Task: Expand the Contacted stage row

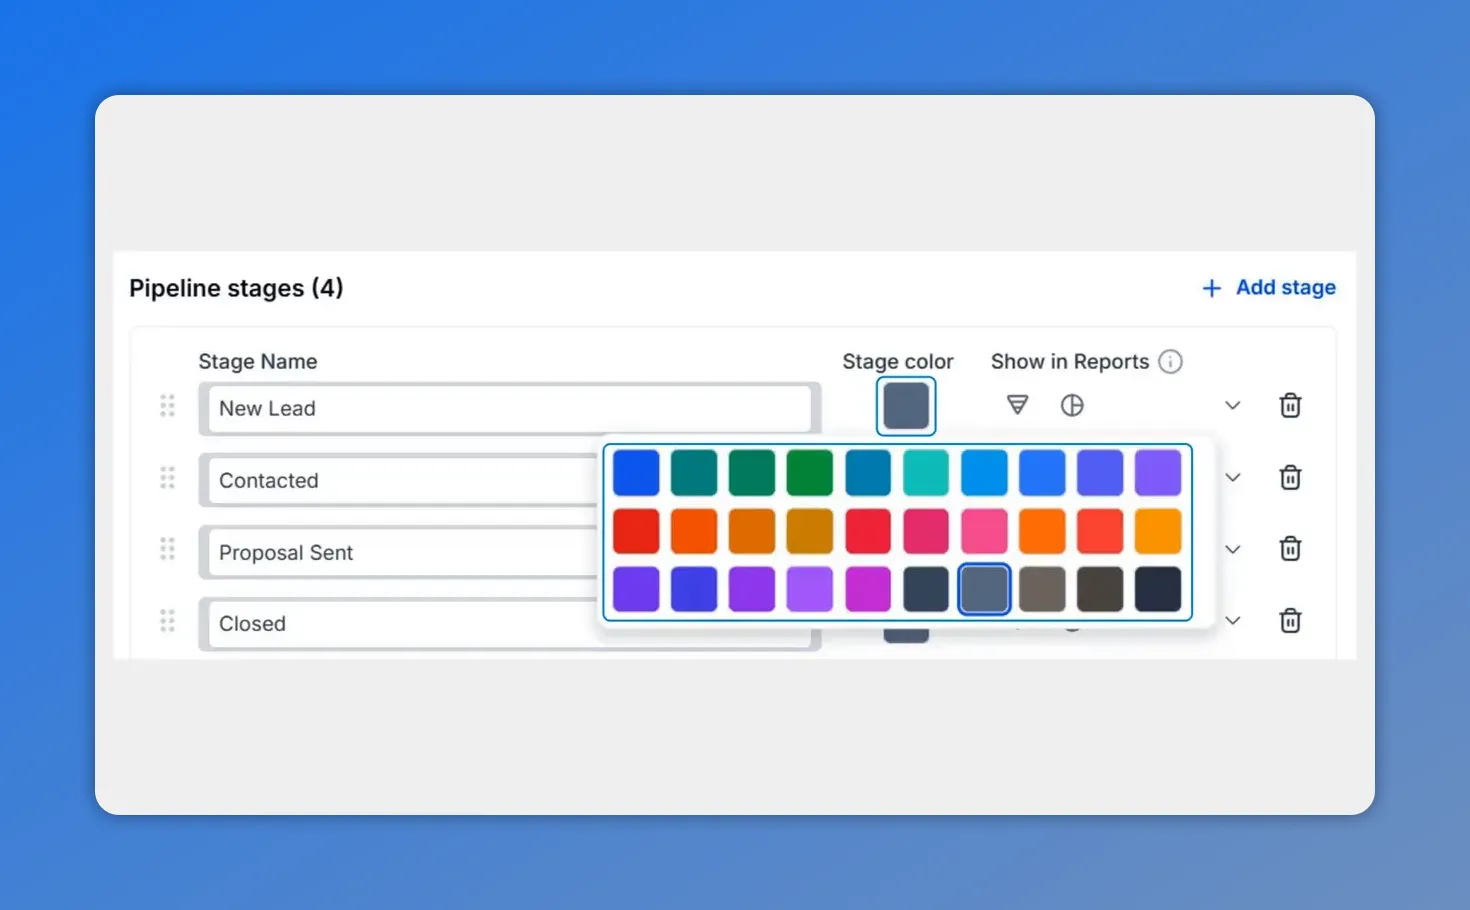Action: click(x=1232, y=477)
